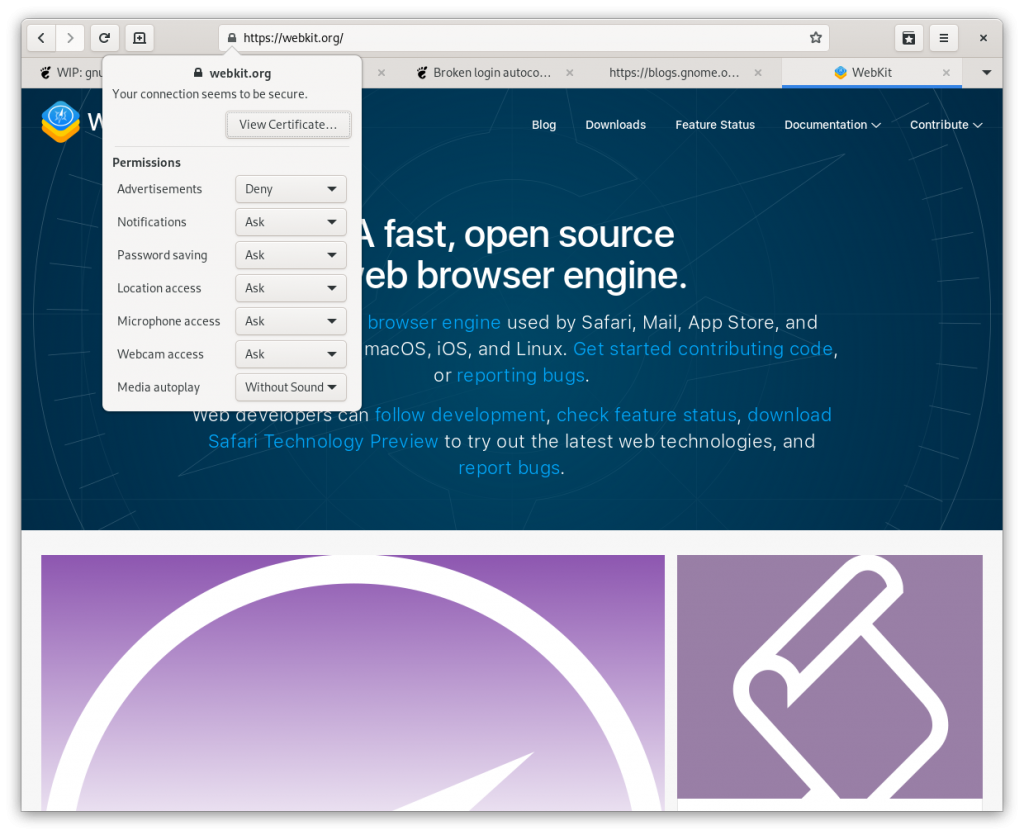Open the Microphone access dropdown
The height and width of the screenshot is (835, 1024).
tap(291, 321)
